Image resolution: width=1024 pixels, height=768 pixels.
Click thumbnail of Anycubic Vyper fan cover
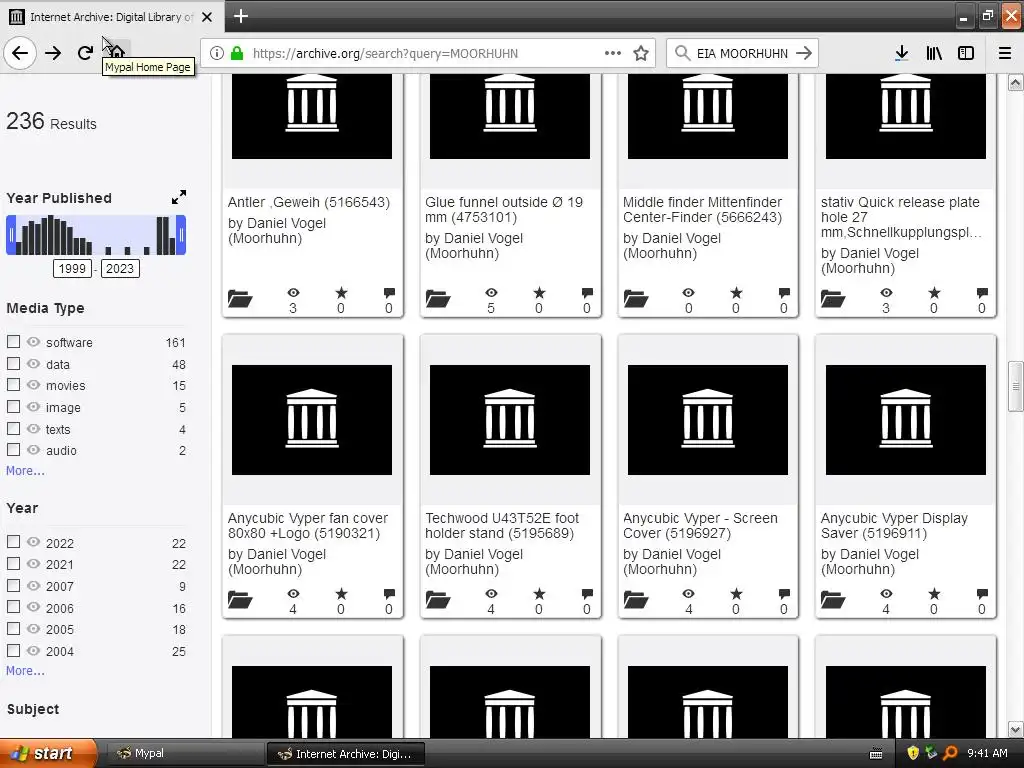tap(312, 420)
